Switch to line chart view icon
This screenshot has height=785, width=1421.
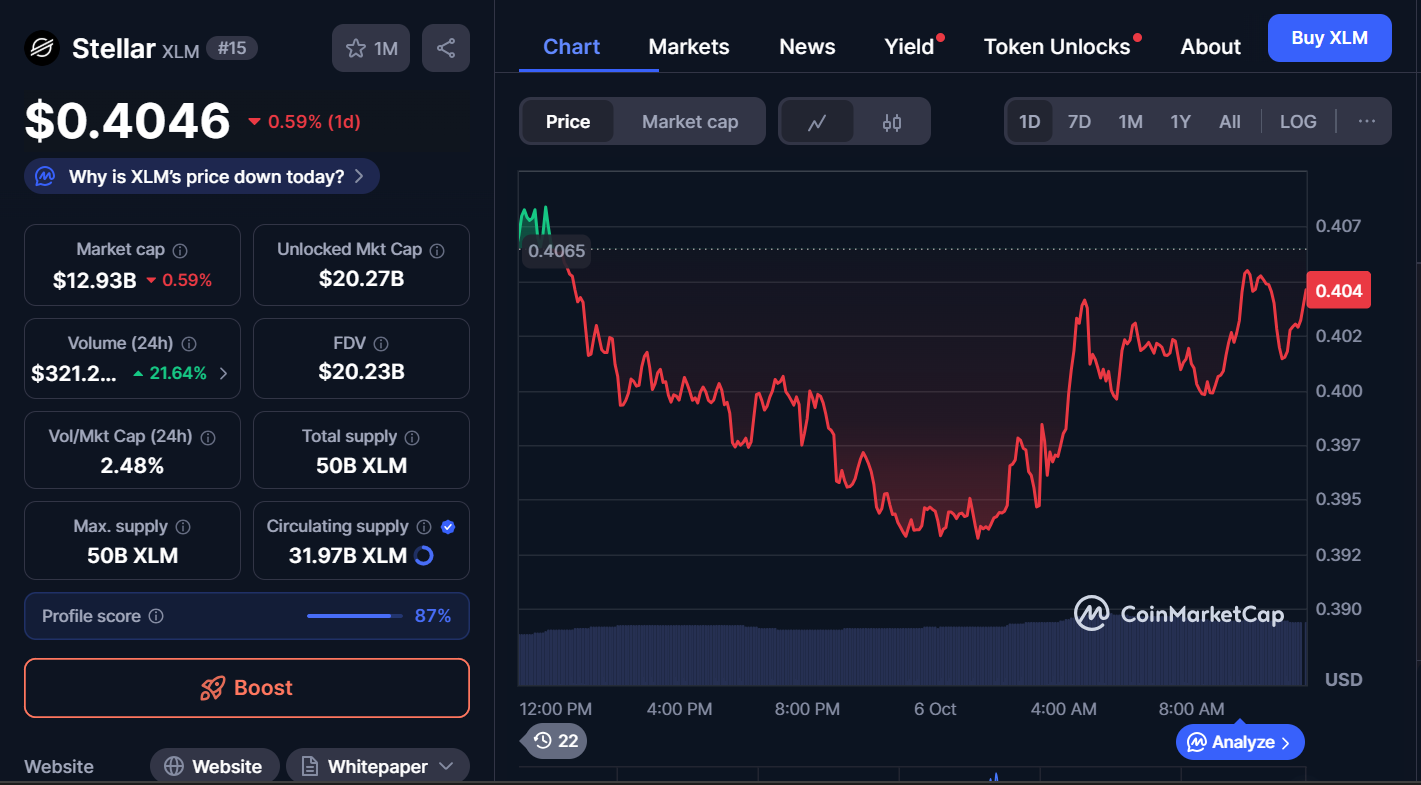tap(817, 122)
